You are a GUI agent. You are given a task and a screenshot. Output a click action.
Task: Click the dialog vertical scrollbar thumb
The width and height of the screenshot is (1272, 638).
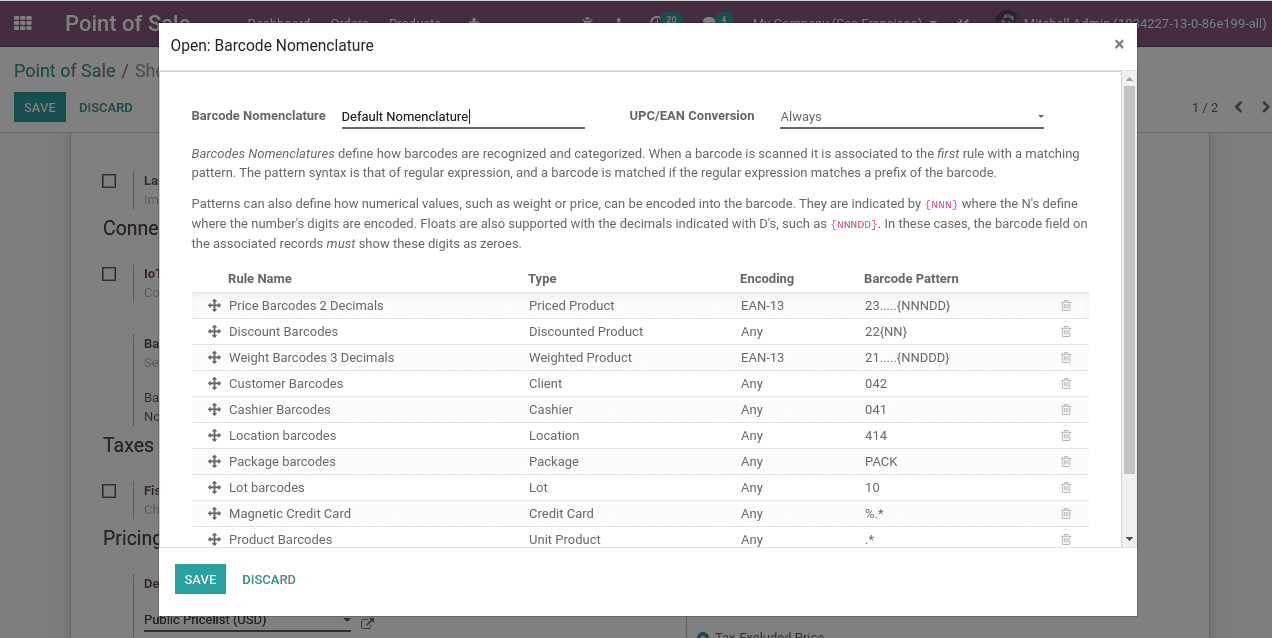1129,280
